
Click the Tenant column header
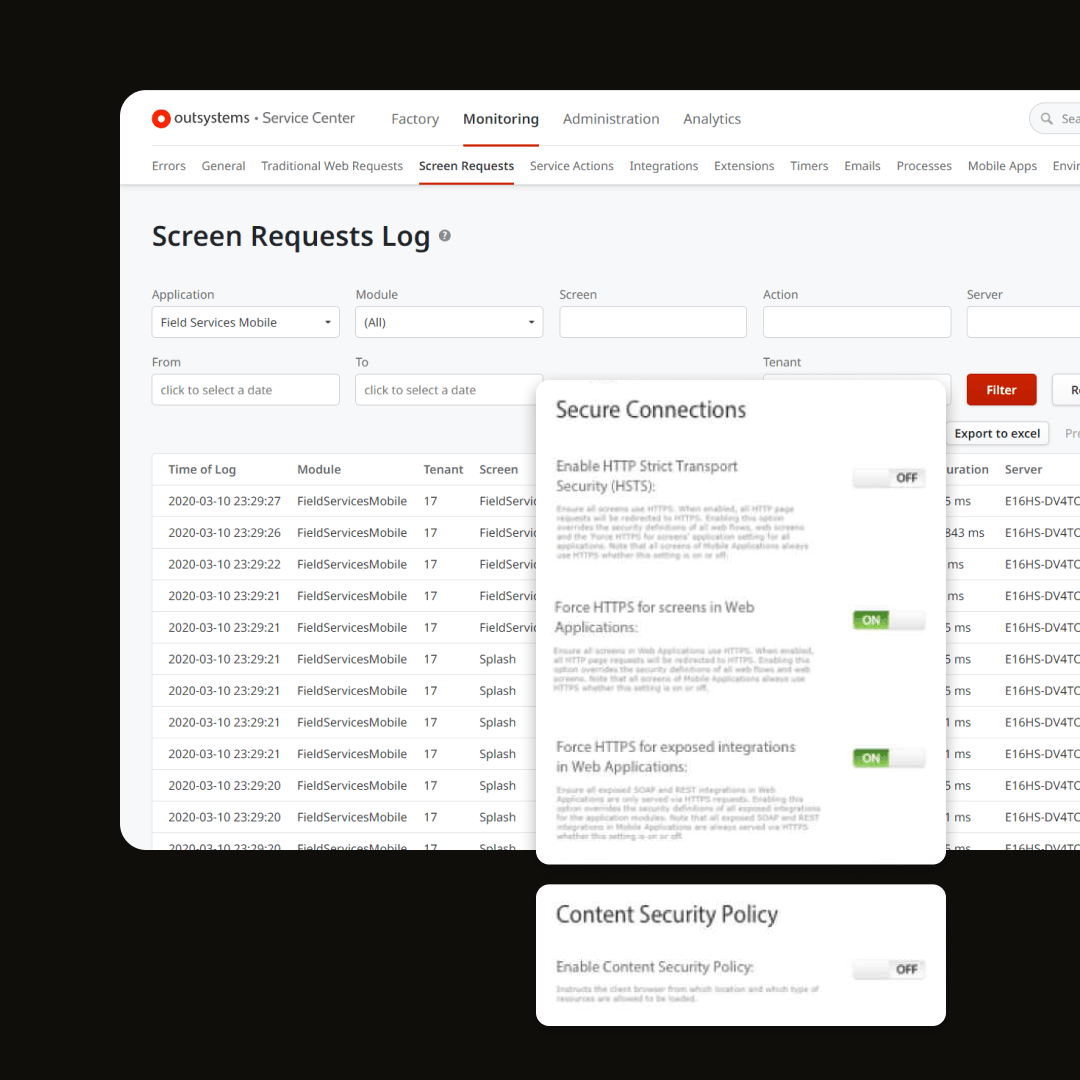pyautogui.click(x=444, y=469)
